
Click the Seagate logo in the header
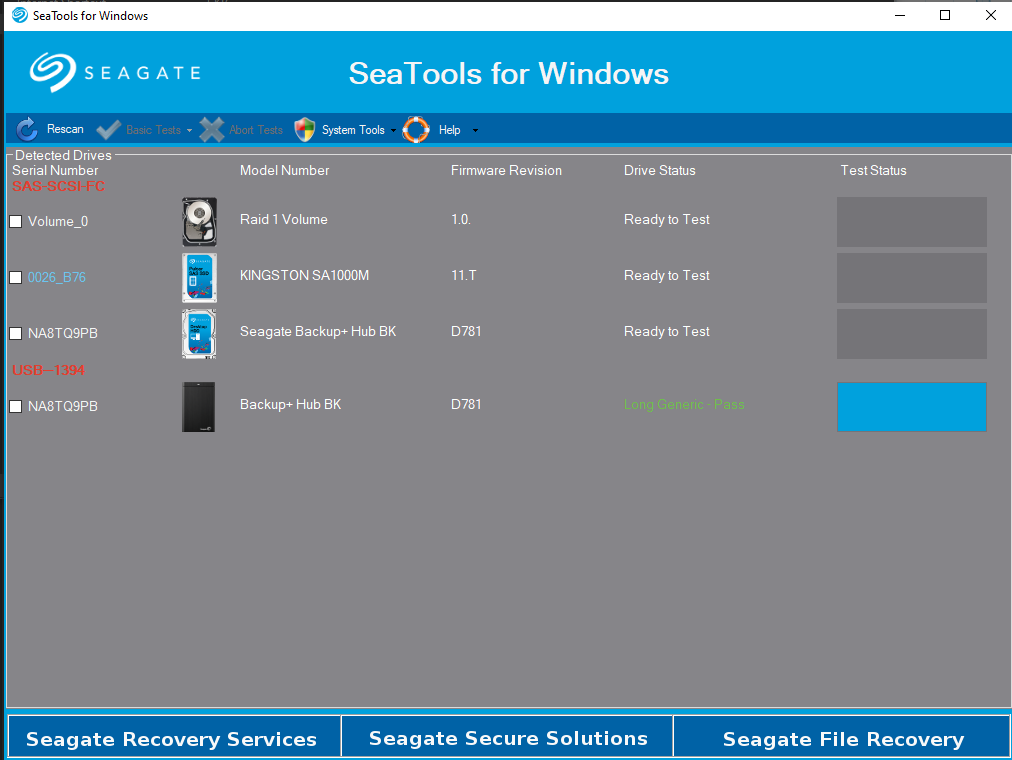click(x=115, y=72)
